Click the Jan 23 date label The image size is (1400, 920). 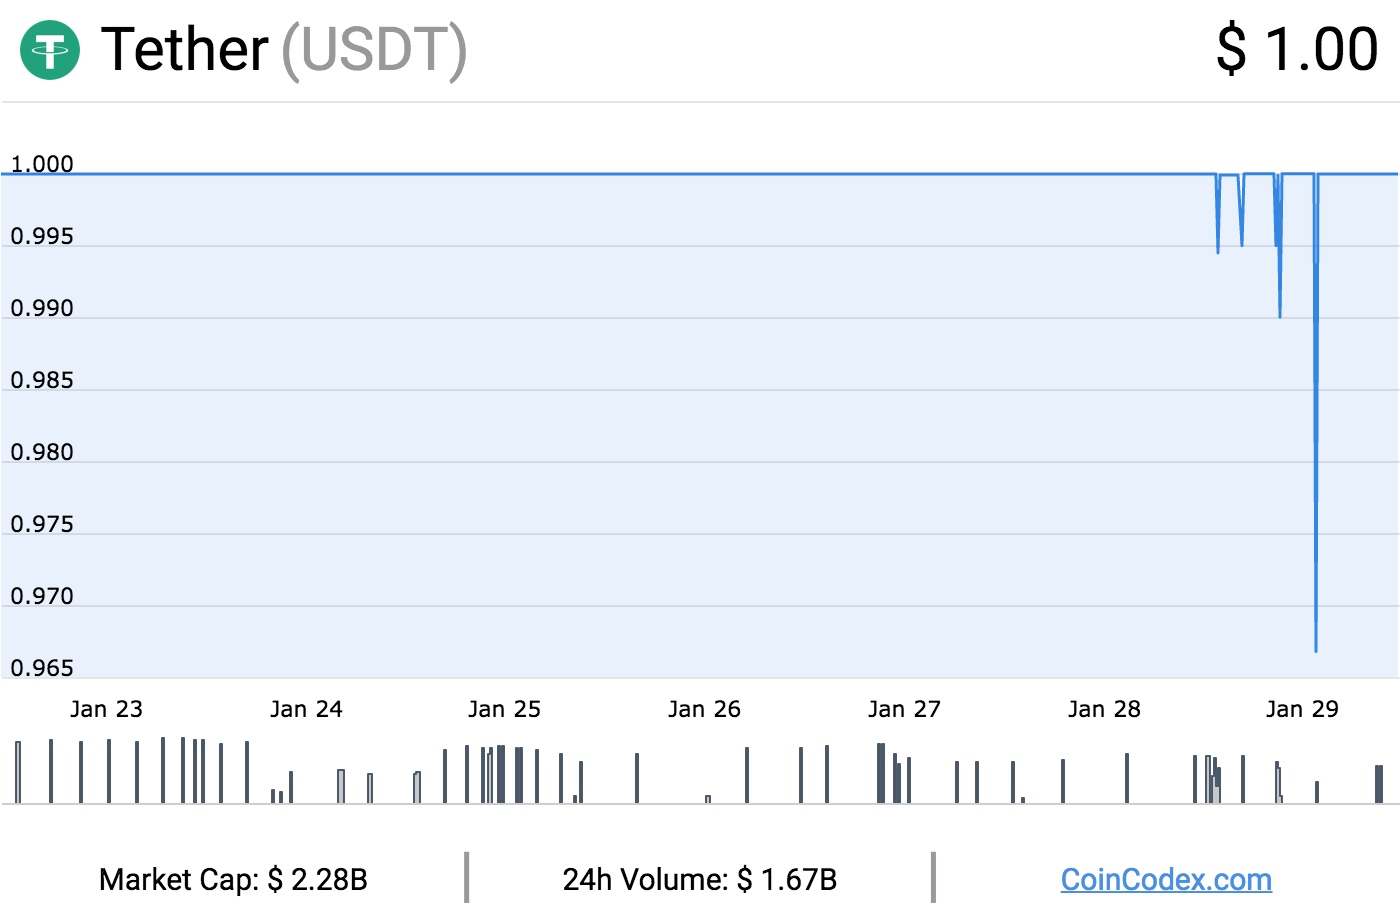click(x=106, y=709)
